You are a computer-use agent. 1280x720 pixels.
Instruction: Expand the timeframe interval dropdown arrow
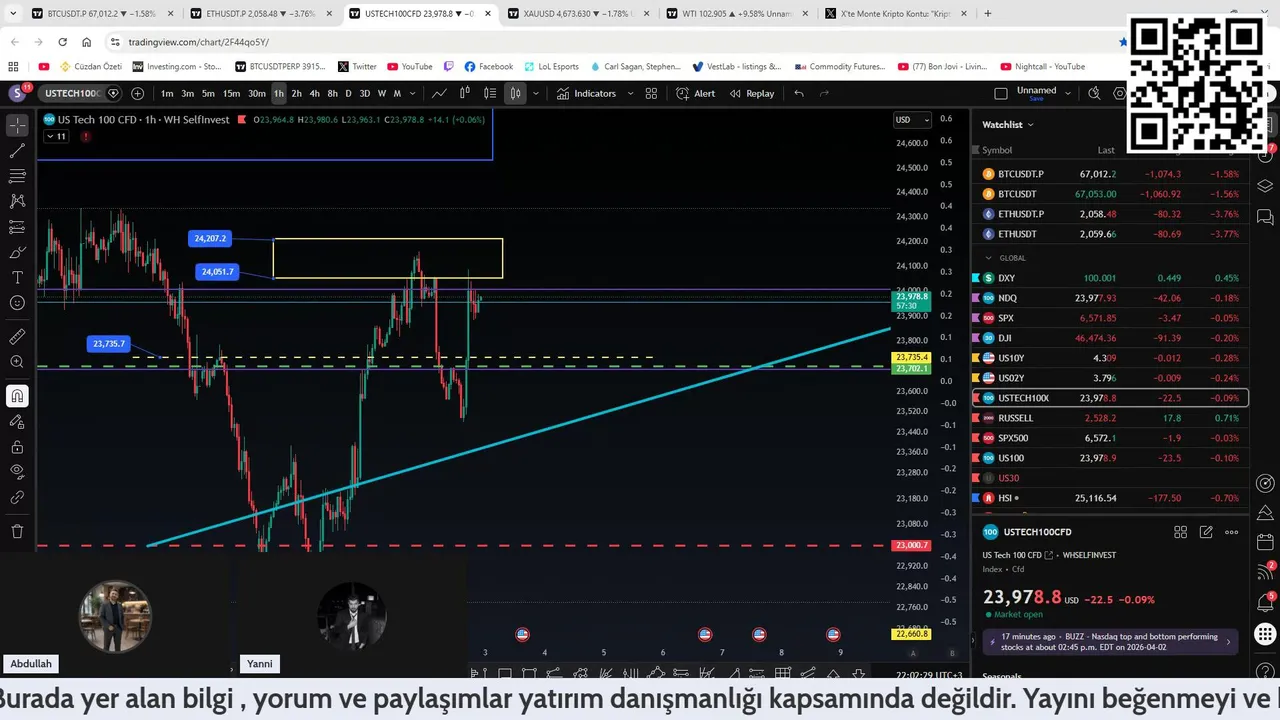(412, 93)
